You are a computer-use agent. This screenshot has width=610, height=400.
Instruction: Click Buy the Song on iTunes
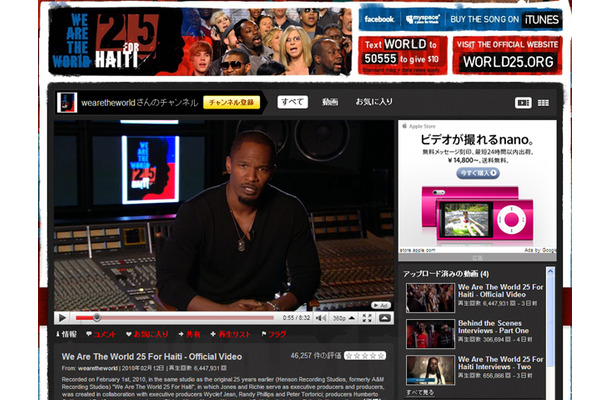(x=505, y=19)
